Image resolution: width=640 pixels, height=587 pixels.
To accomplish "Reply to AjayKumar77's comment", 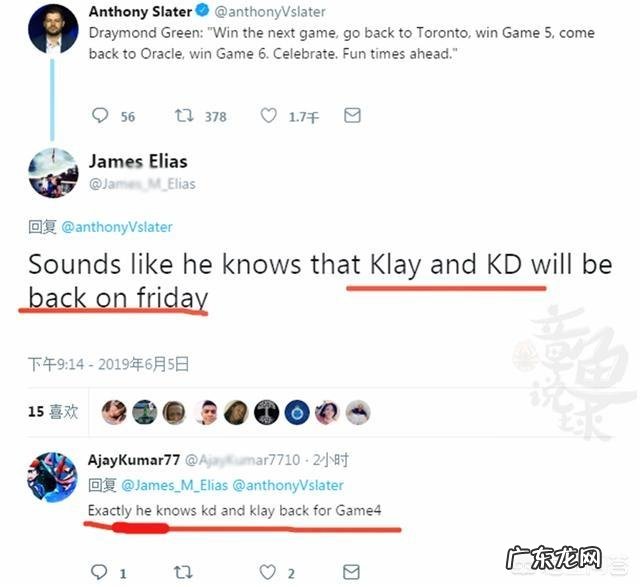I will tap(99, 572).
